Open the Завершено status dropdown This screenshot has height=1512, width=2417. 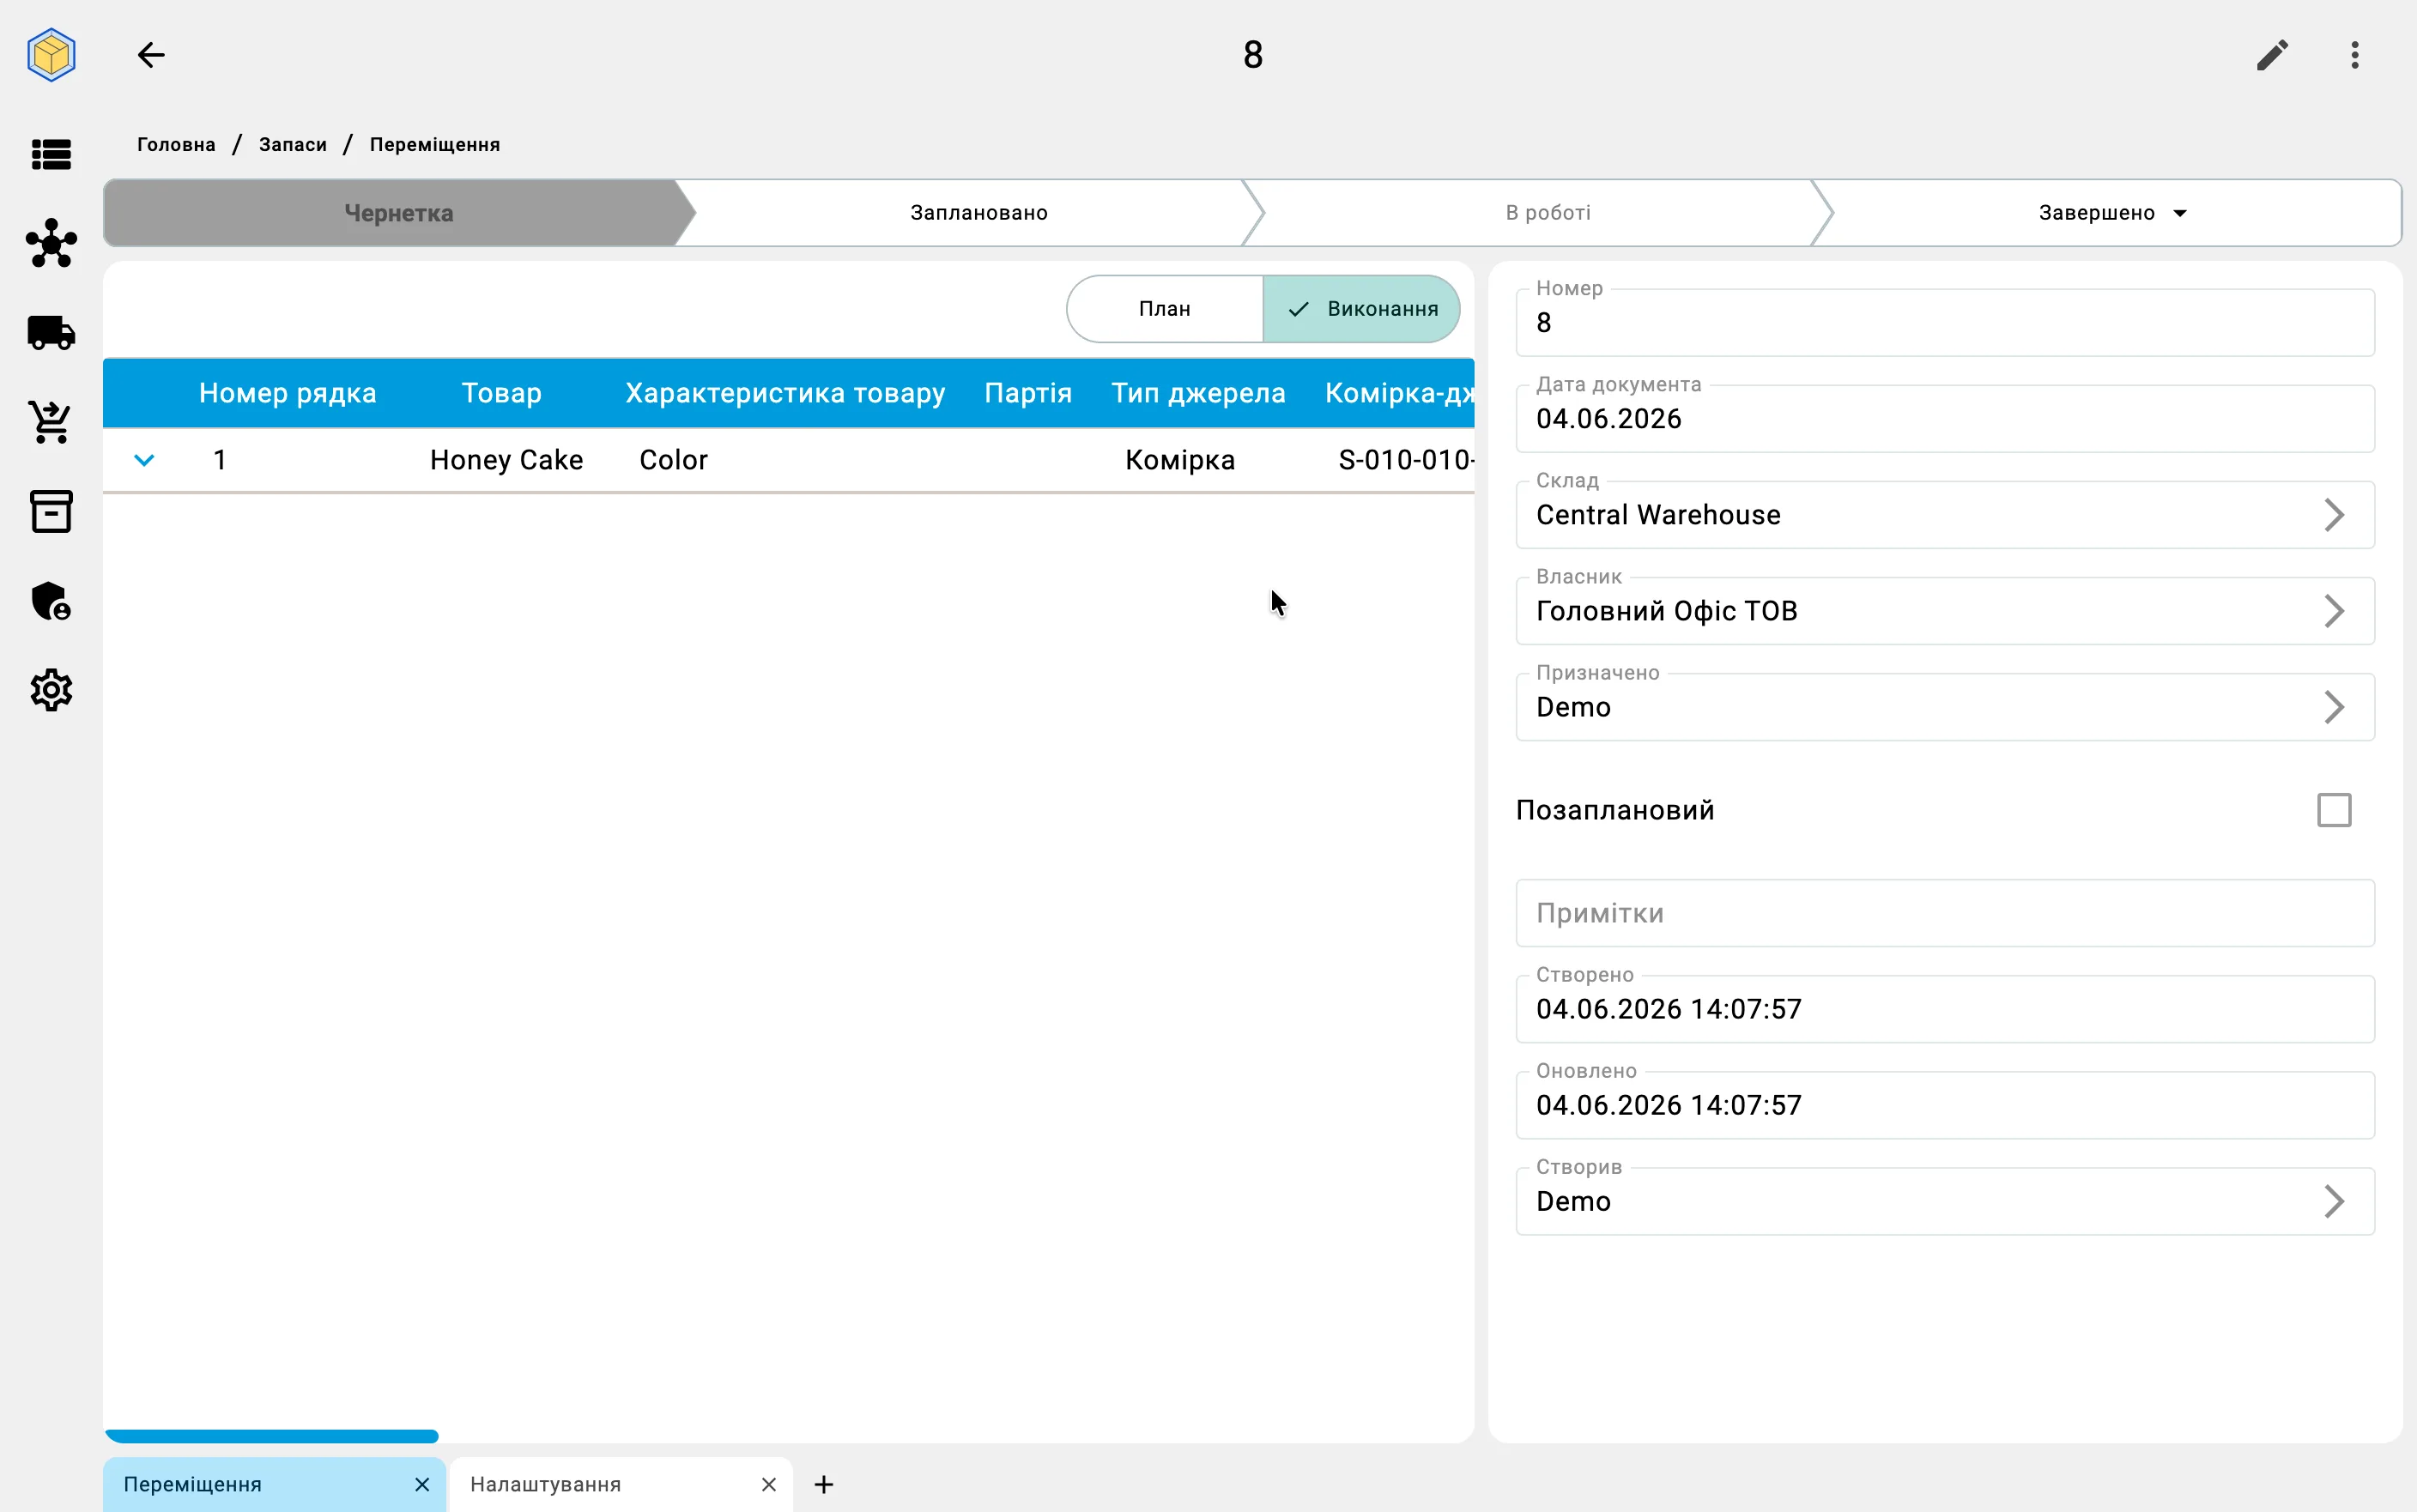pyautogui.click(x=2112, y=213)
